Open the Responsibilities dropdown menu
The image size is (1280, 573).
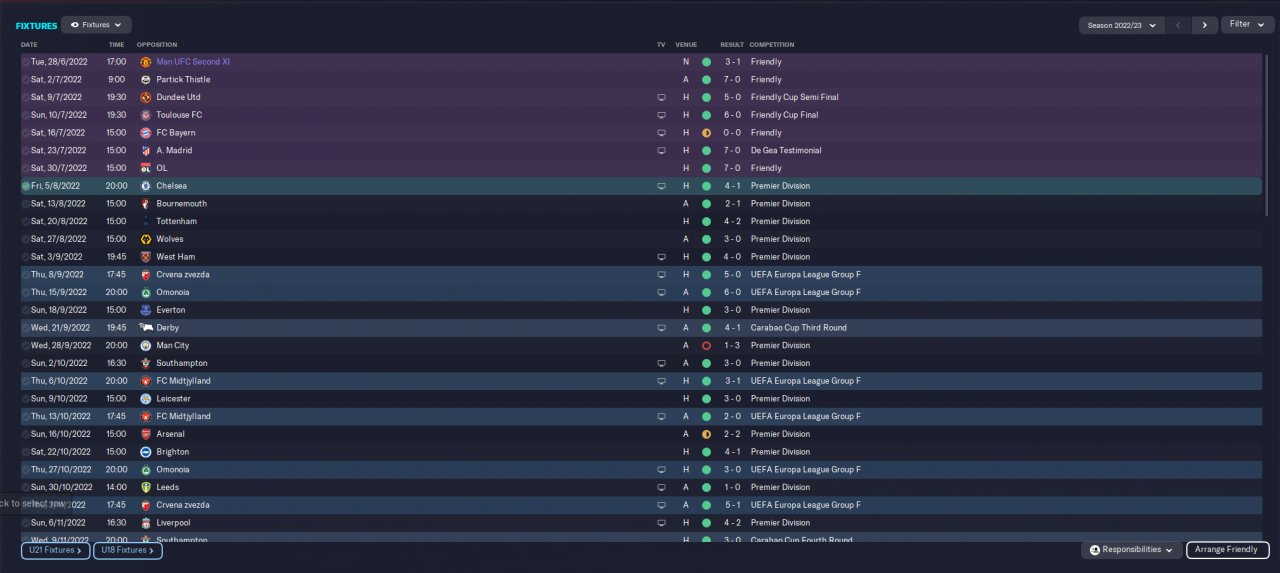pos(1131,550)
